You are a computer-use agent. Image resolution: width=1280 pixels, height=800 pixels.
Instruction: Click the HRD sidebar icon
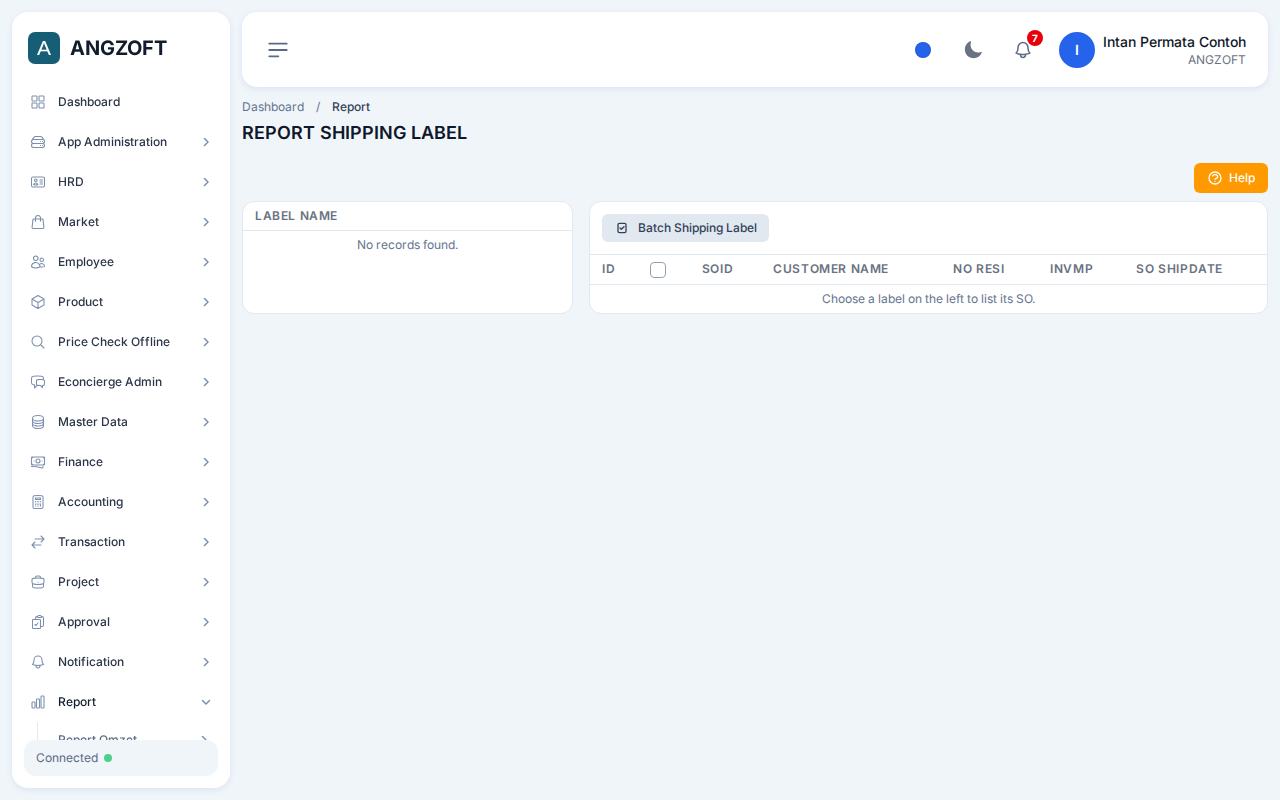(38, 182)
